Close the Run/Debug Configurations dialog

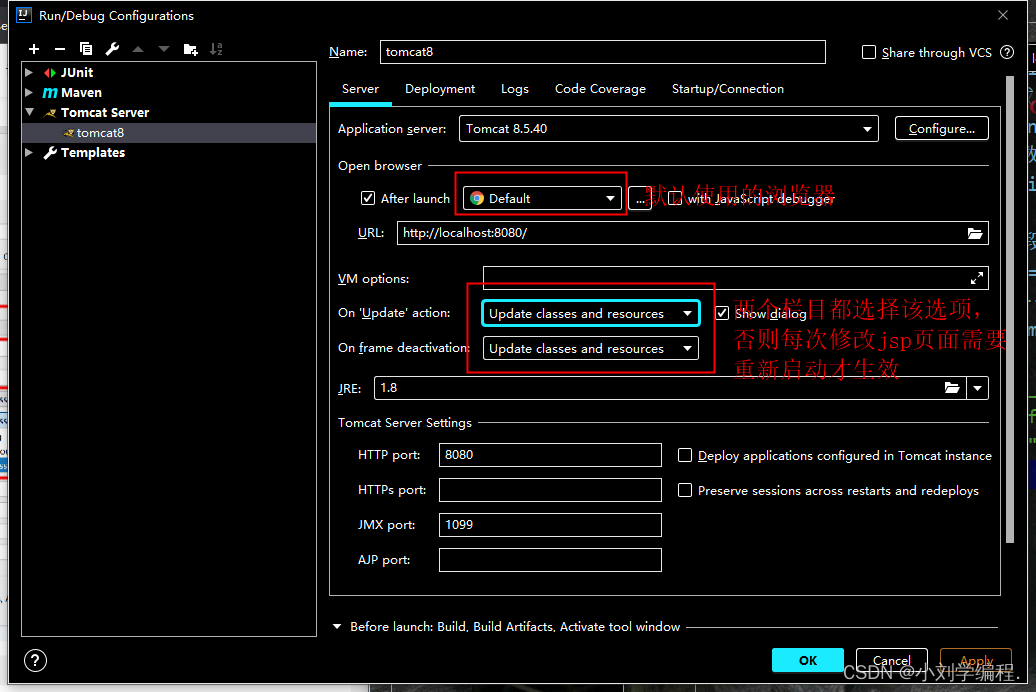point(1003,15)
